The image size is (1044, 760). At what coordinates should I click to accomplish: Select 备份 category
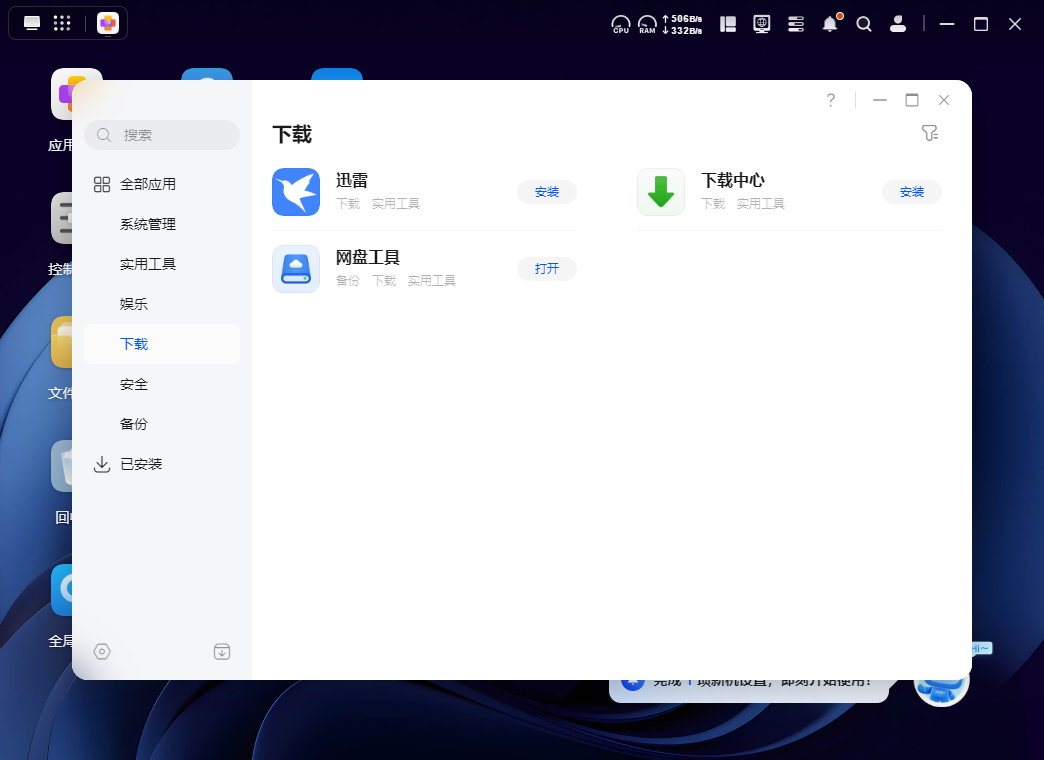(x=162, y=424)
